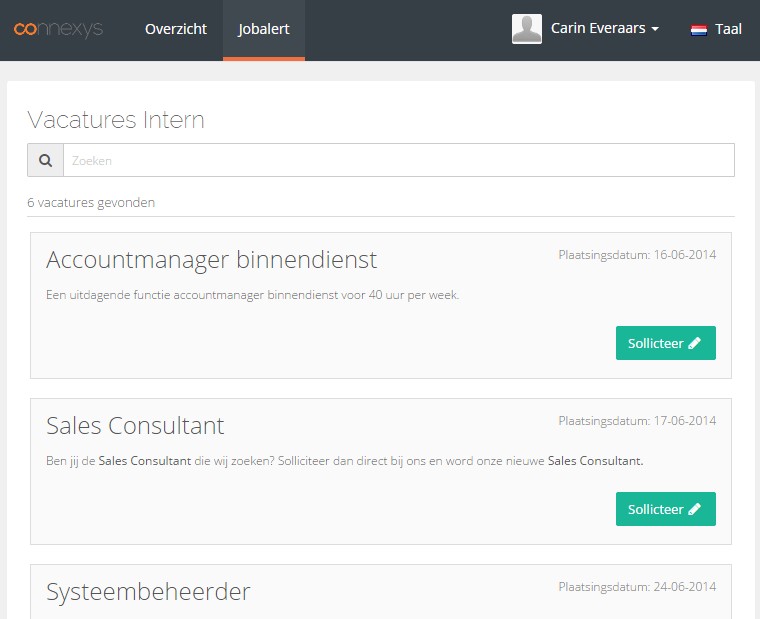The width and height of the screenshot is (760, 619).
Task: Open the Taal language selector
Action: pos(716,29)
